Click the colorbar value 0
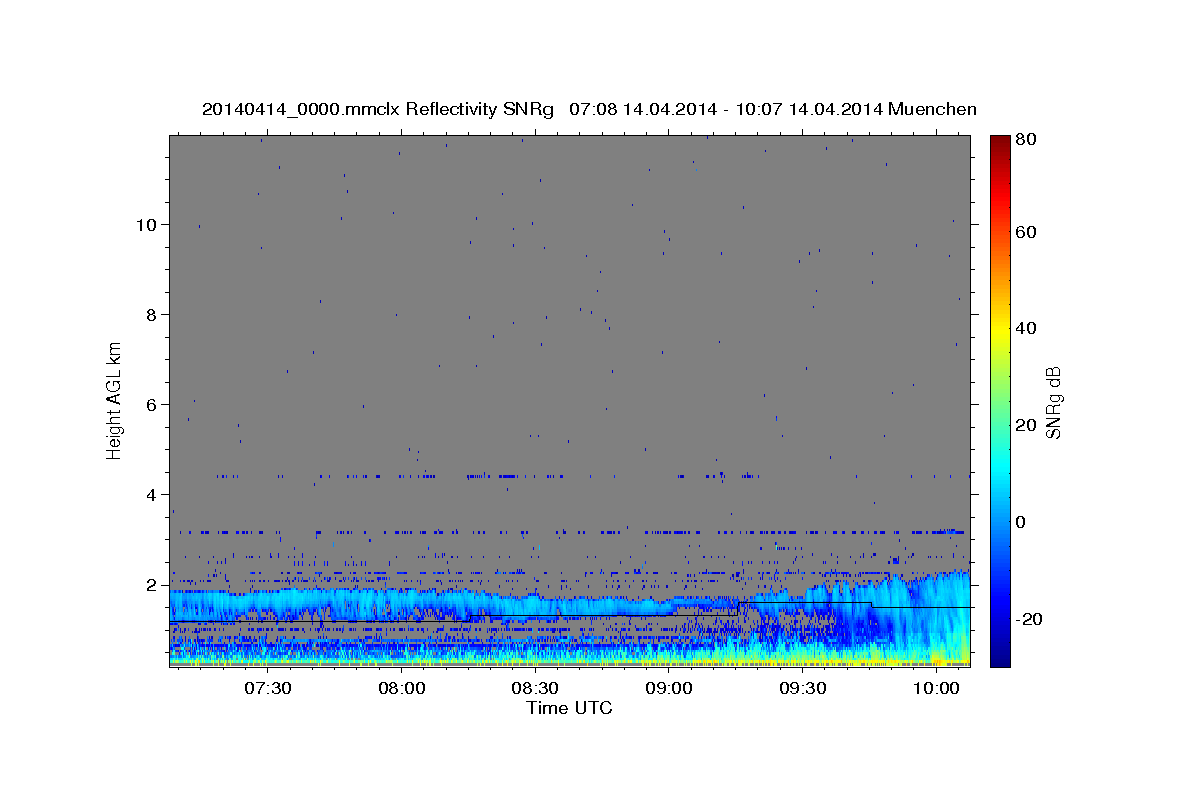This screenshot has width=1200, height=800. point(1022,522)
